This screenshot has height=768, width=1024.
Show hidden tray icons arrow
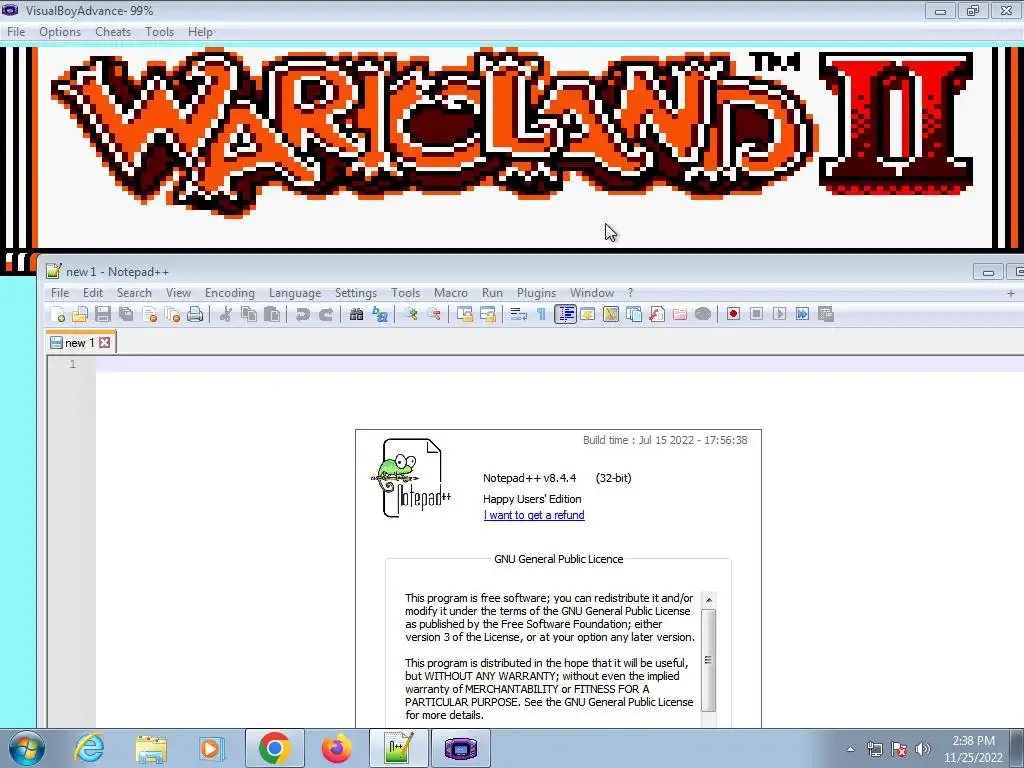[x=850, y=749]
